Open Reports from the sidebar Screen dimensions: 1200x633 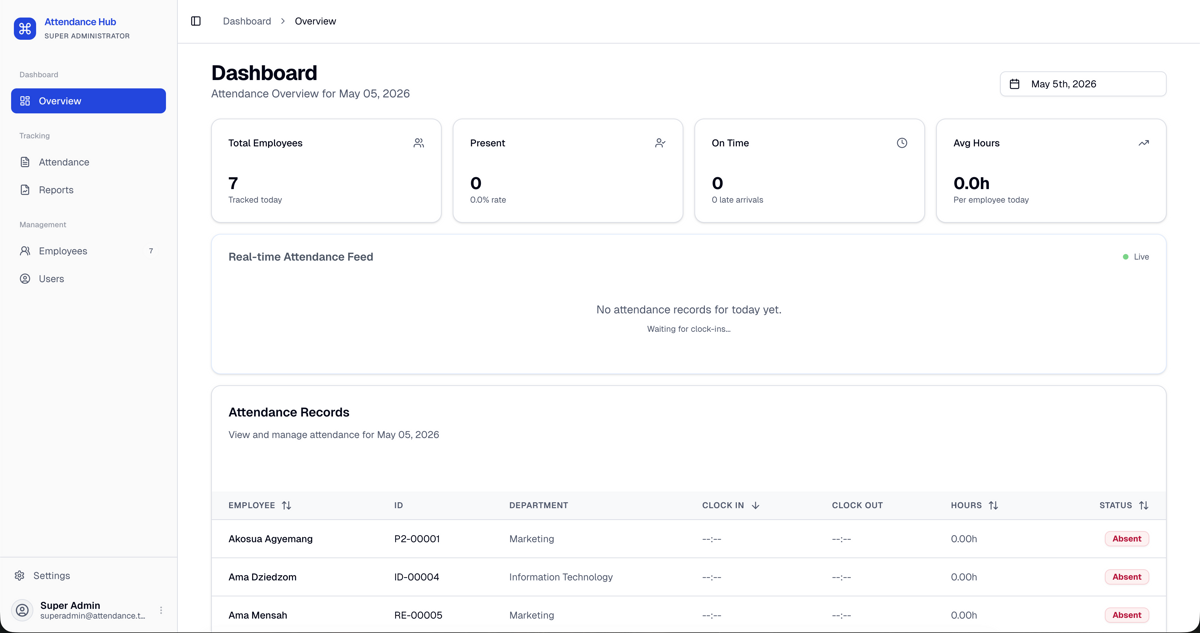[x=88, y=190]
